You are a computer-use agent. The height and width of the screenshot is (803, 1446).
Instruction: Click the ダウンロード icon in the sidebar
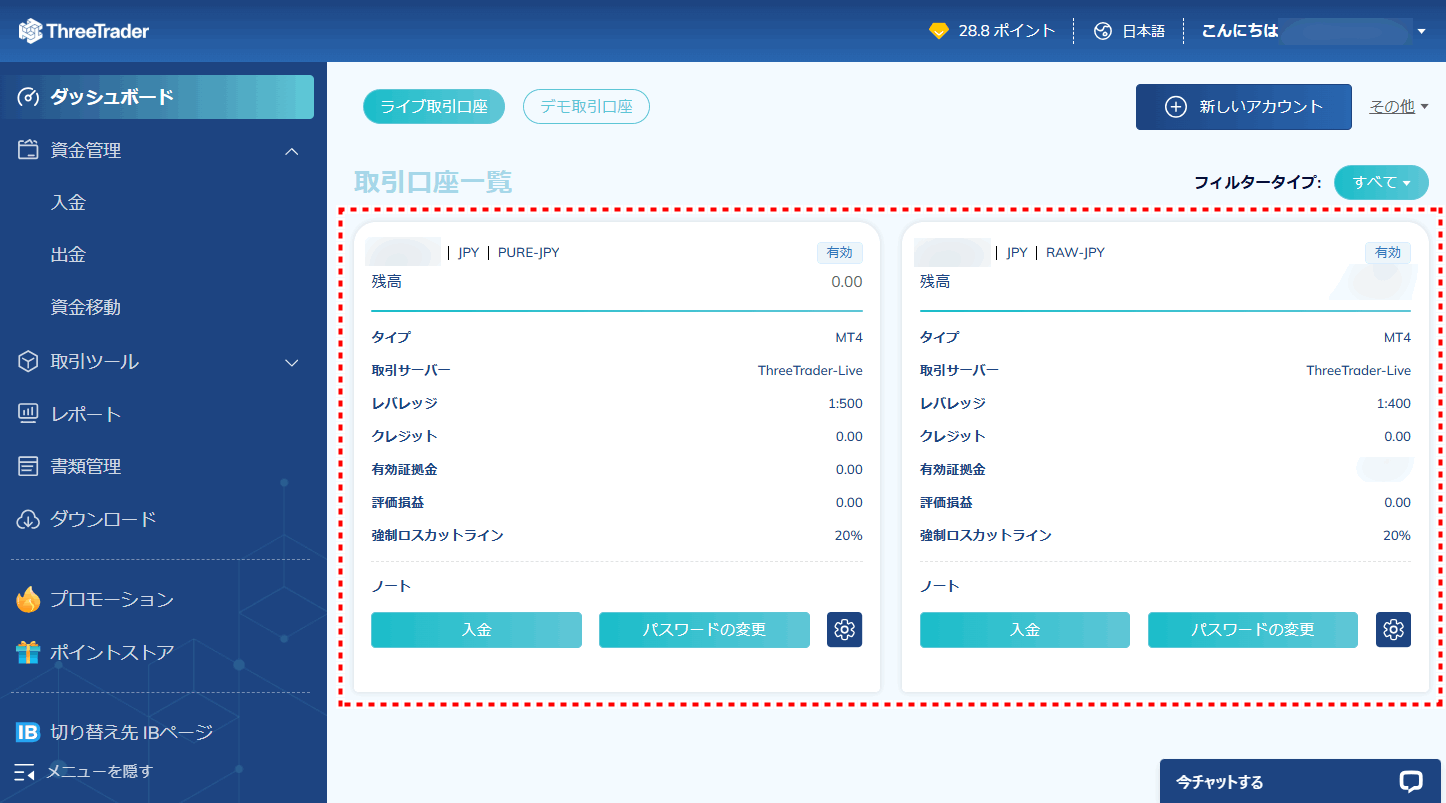[x=28, y=518]
